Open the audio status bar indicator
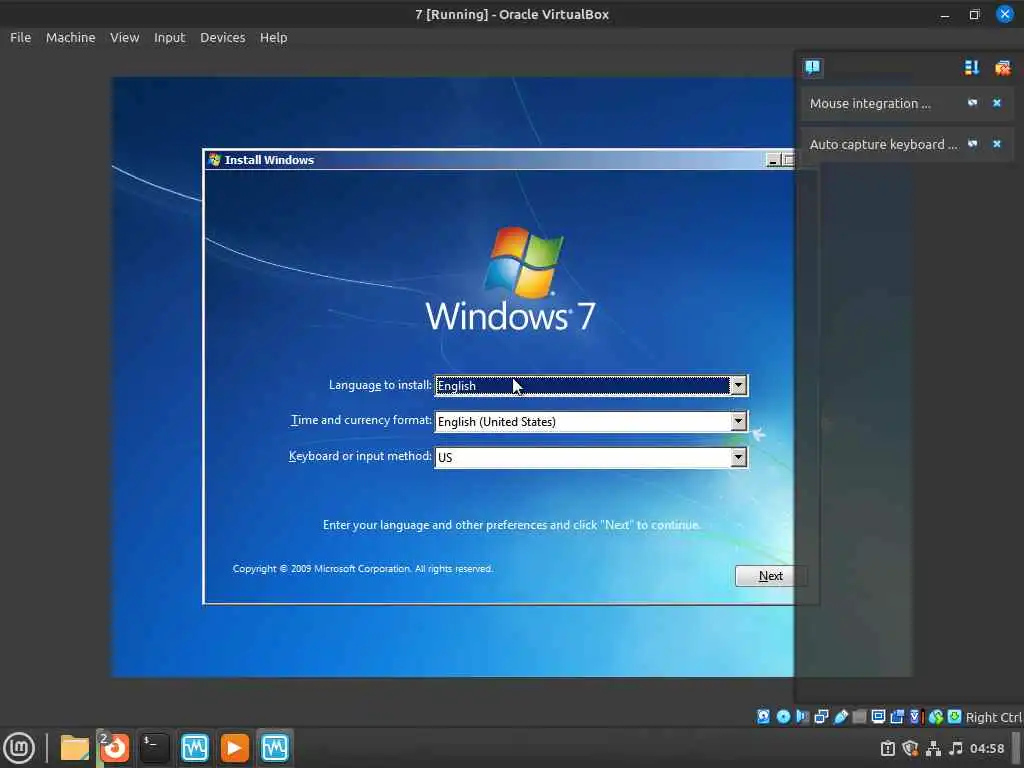The width and height of the screenshot is (1024, 768). 802,716
